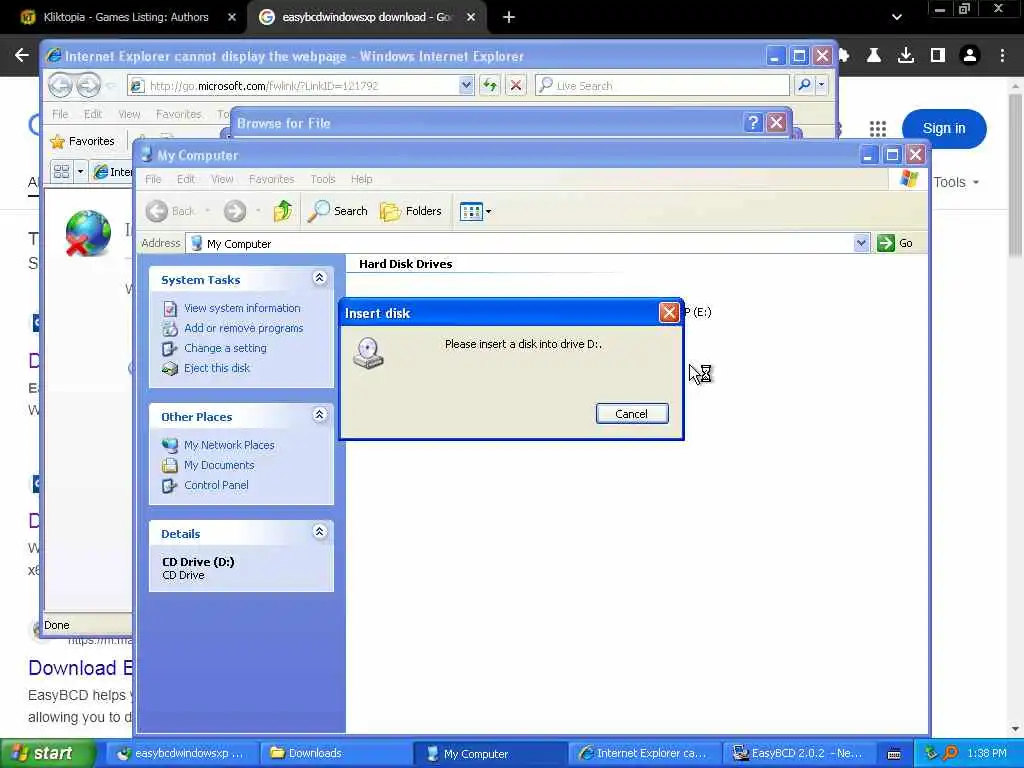Click Favorites star button in Internet Explorer
1024x768 pixels.
tap(83, 141)
